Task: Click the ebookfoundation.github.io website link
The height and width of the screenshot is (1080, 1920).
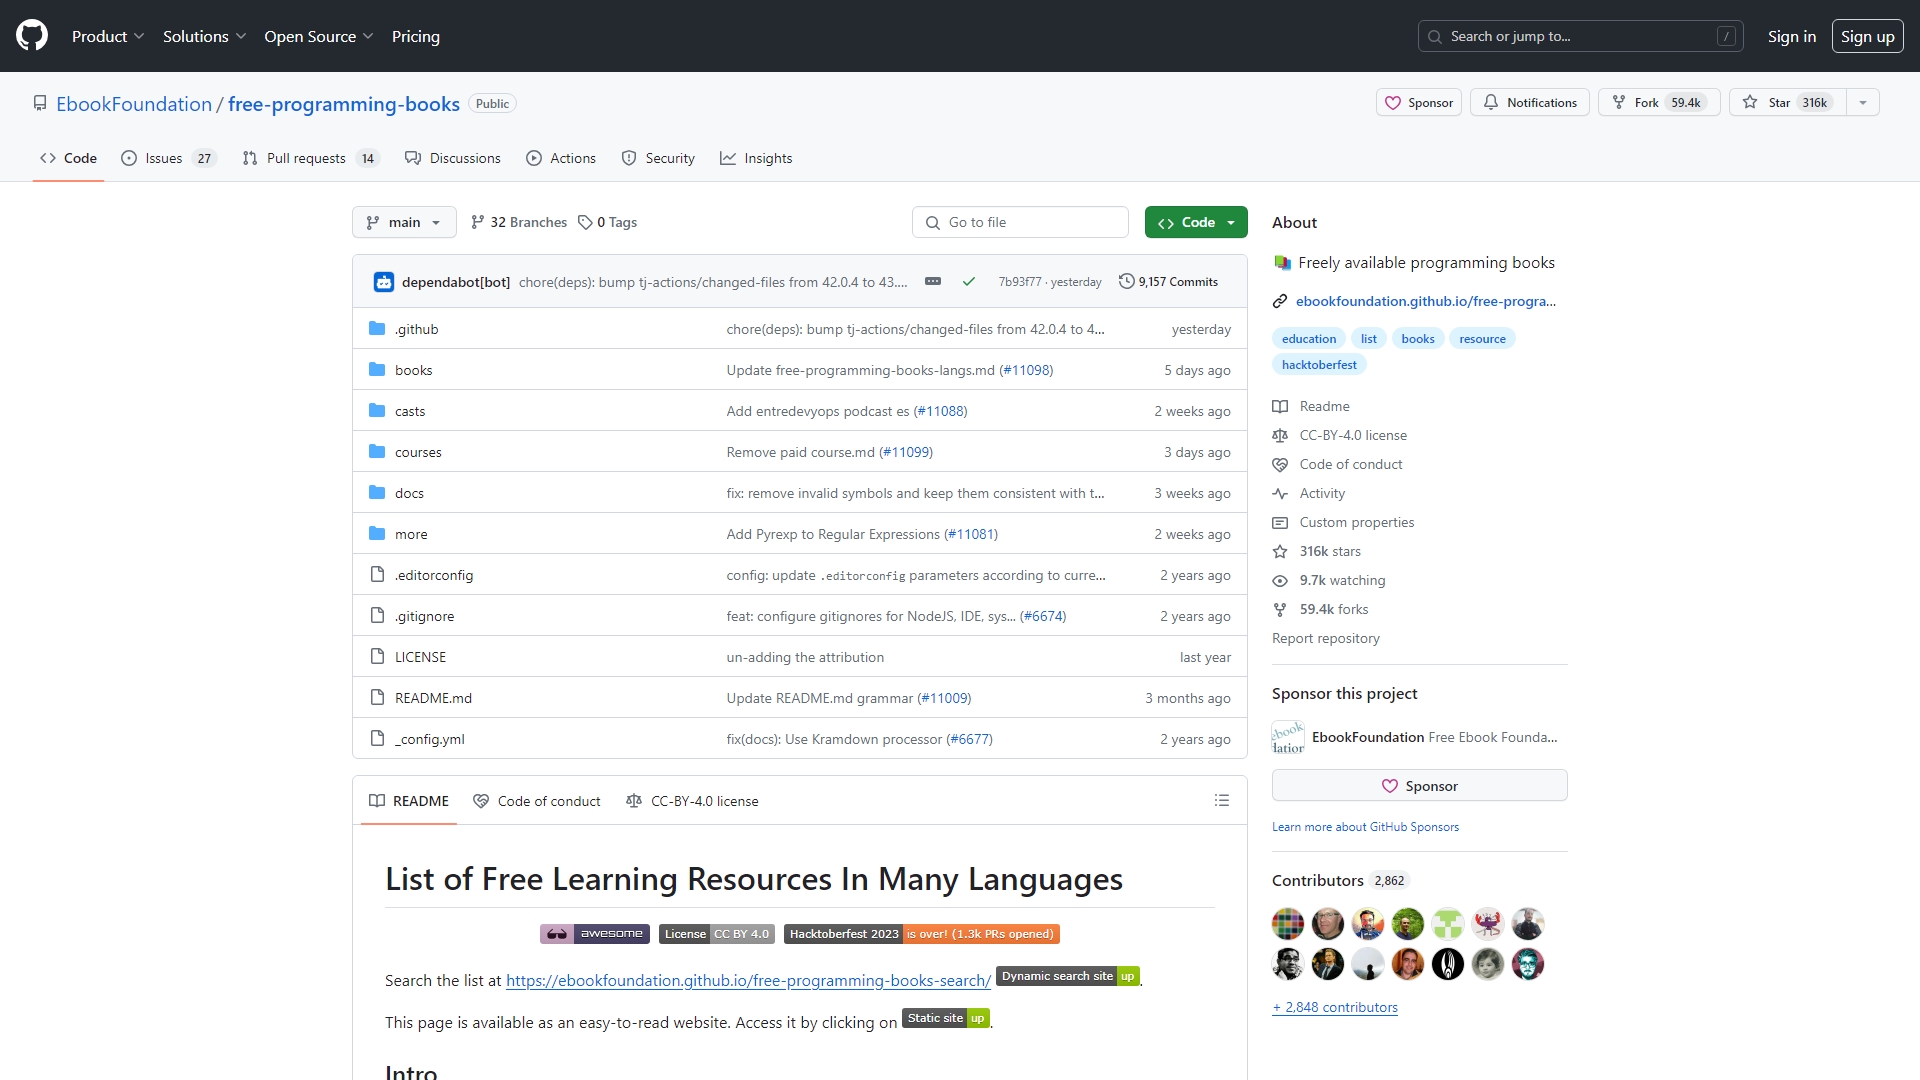Action: 1426,301
